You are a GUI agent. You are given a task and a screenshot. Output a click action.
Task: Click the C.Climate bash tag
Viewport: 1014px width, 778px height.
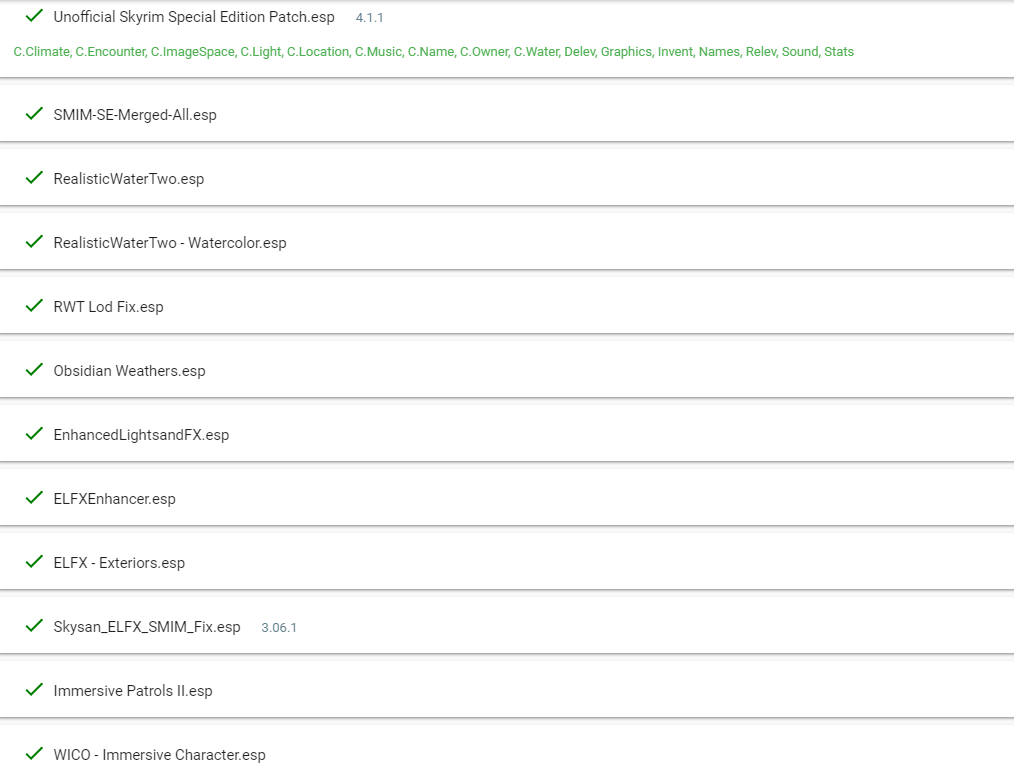pyautogui.click(x=42, y=52)
